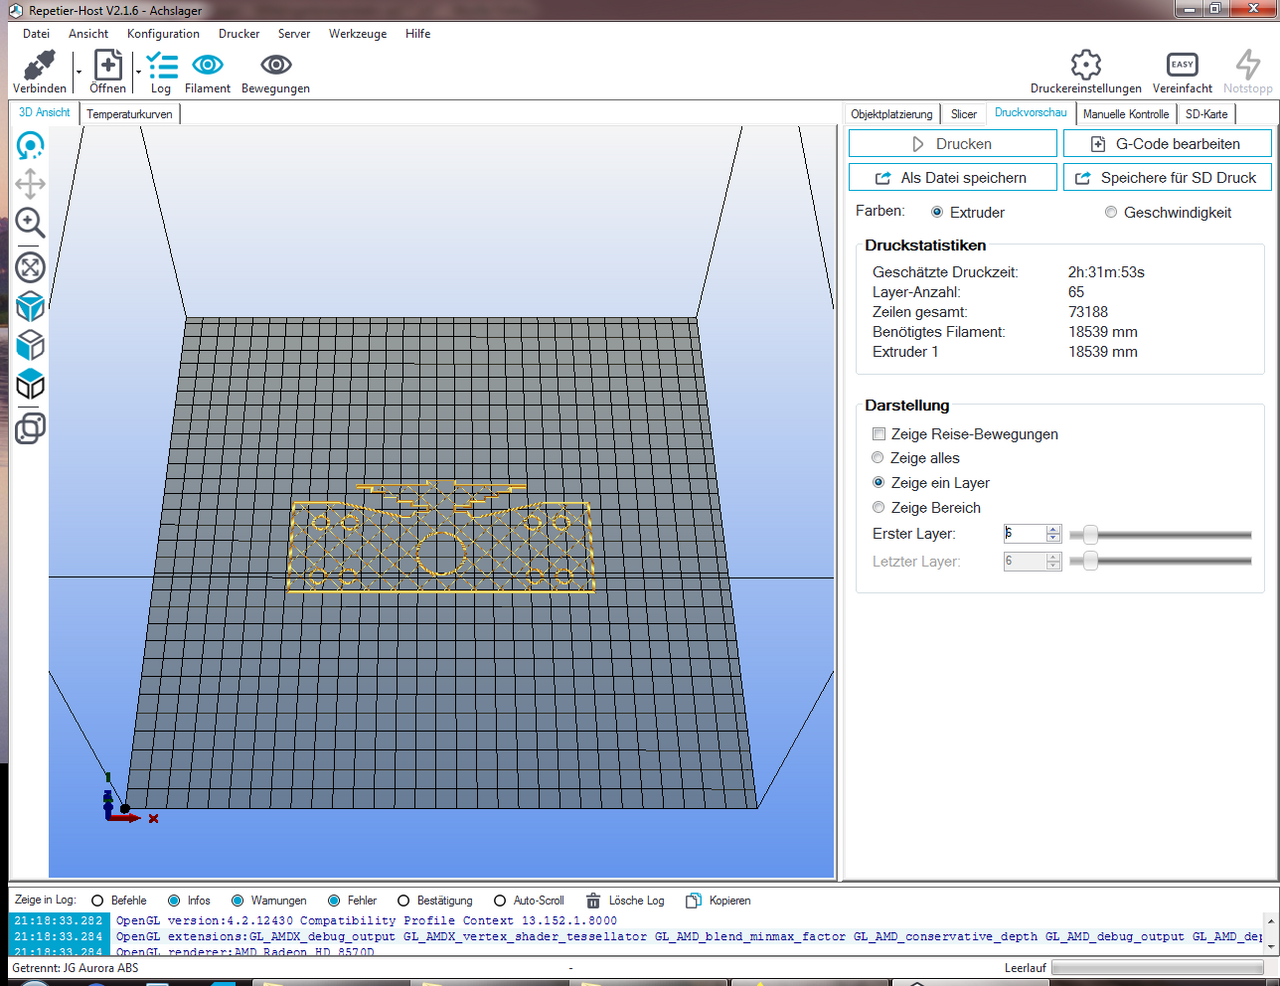This screenshot has width=1280, height=986.
Task: Select the Zeige ein Layer option
Action: pyautogui.click(x=878, y=482)
